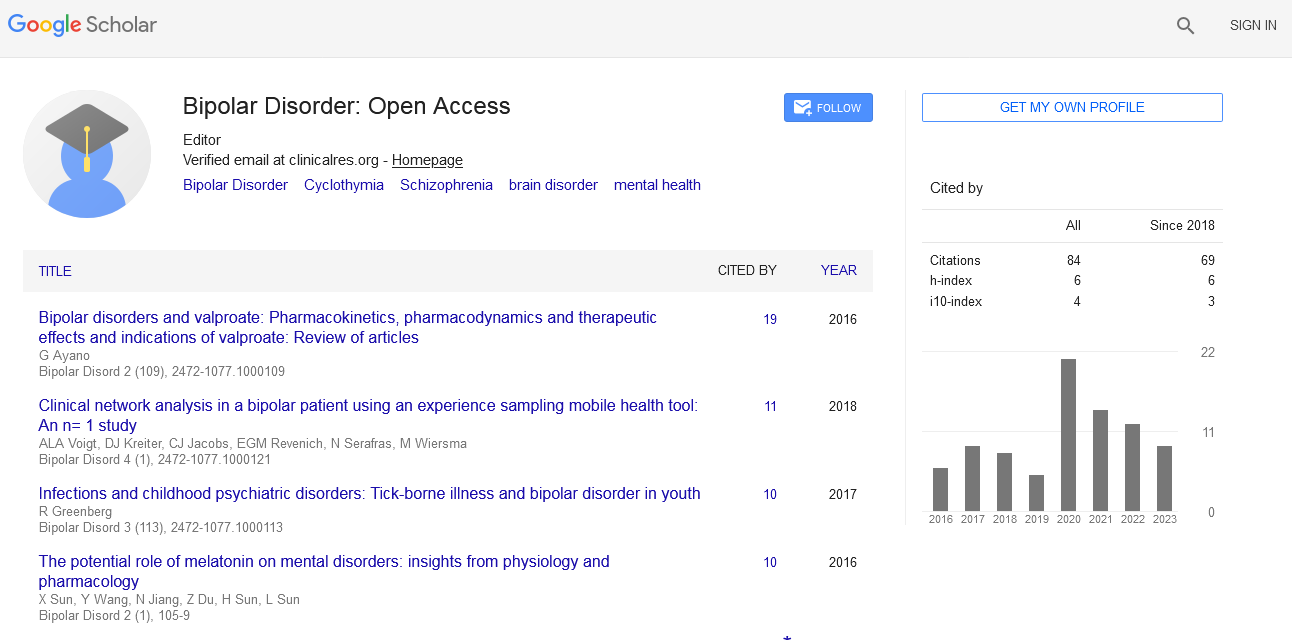
Task: Sort publications by Title column header
Action: coord(55,271)
